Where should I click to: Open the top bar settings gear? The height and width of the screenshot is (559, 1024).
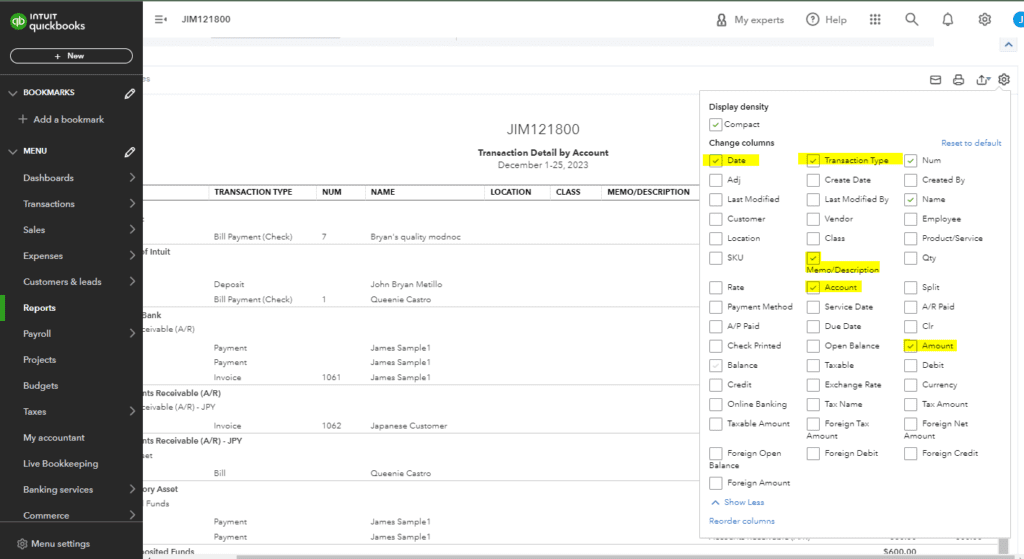985,20
